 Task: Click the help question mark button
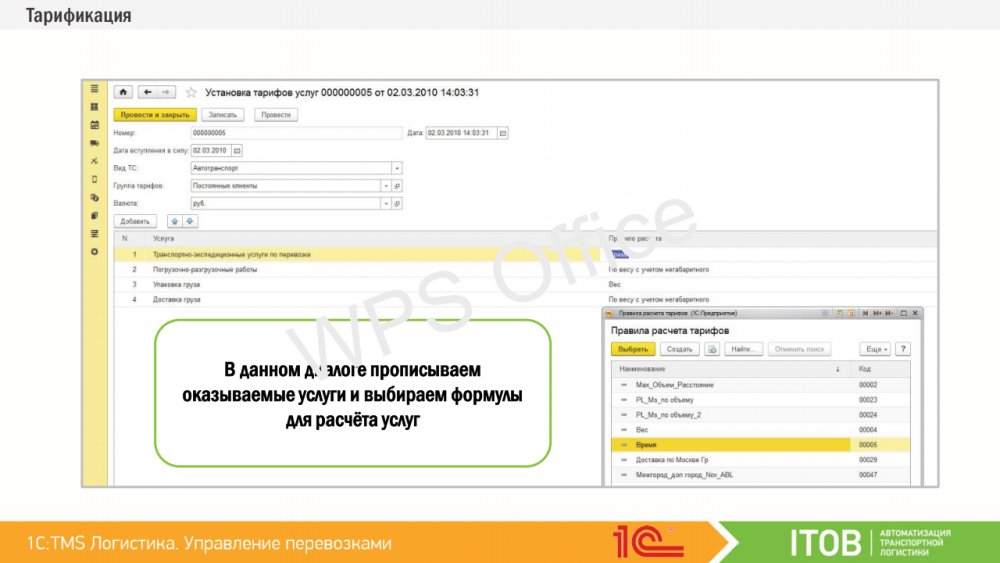tap(903, 349)
